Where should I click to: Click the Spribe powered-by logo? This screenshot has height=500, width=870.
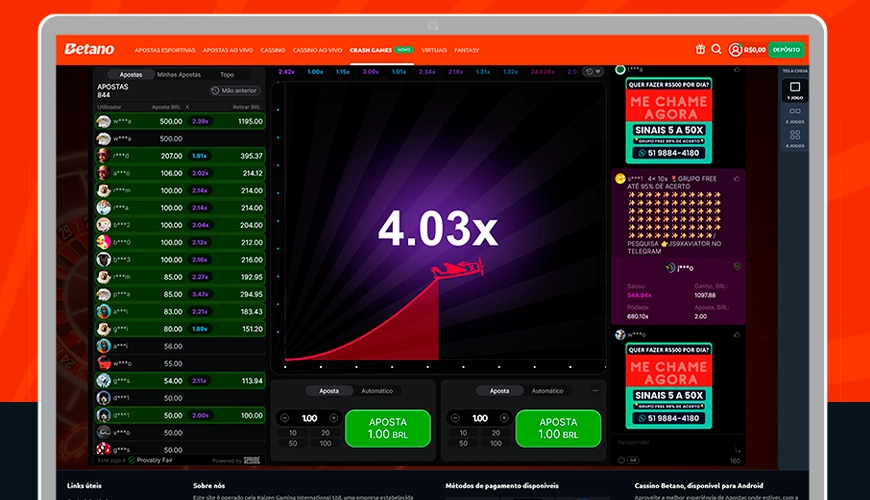252,460
